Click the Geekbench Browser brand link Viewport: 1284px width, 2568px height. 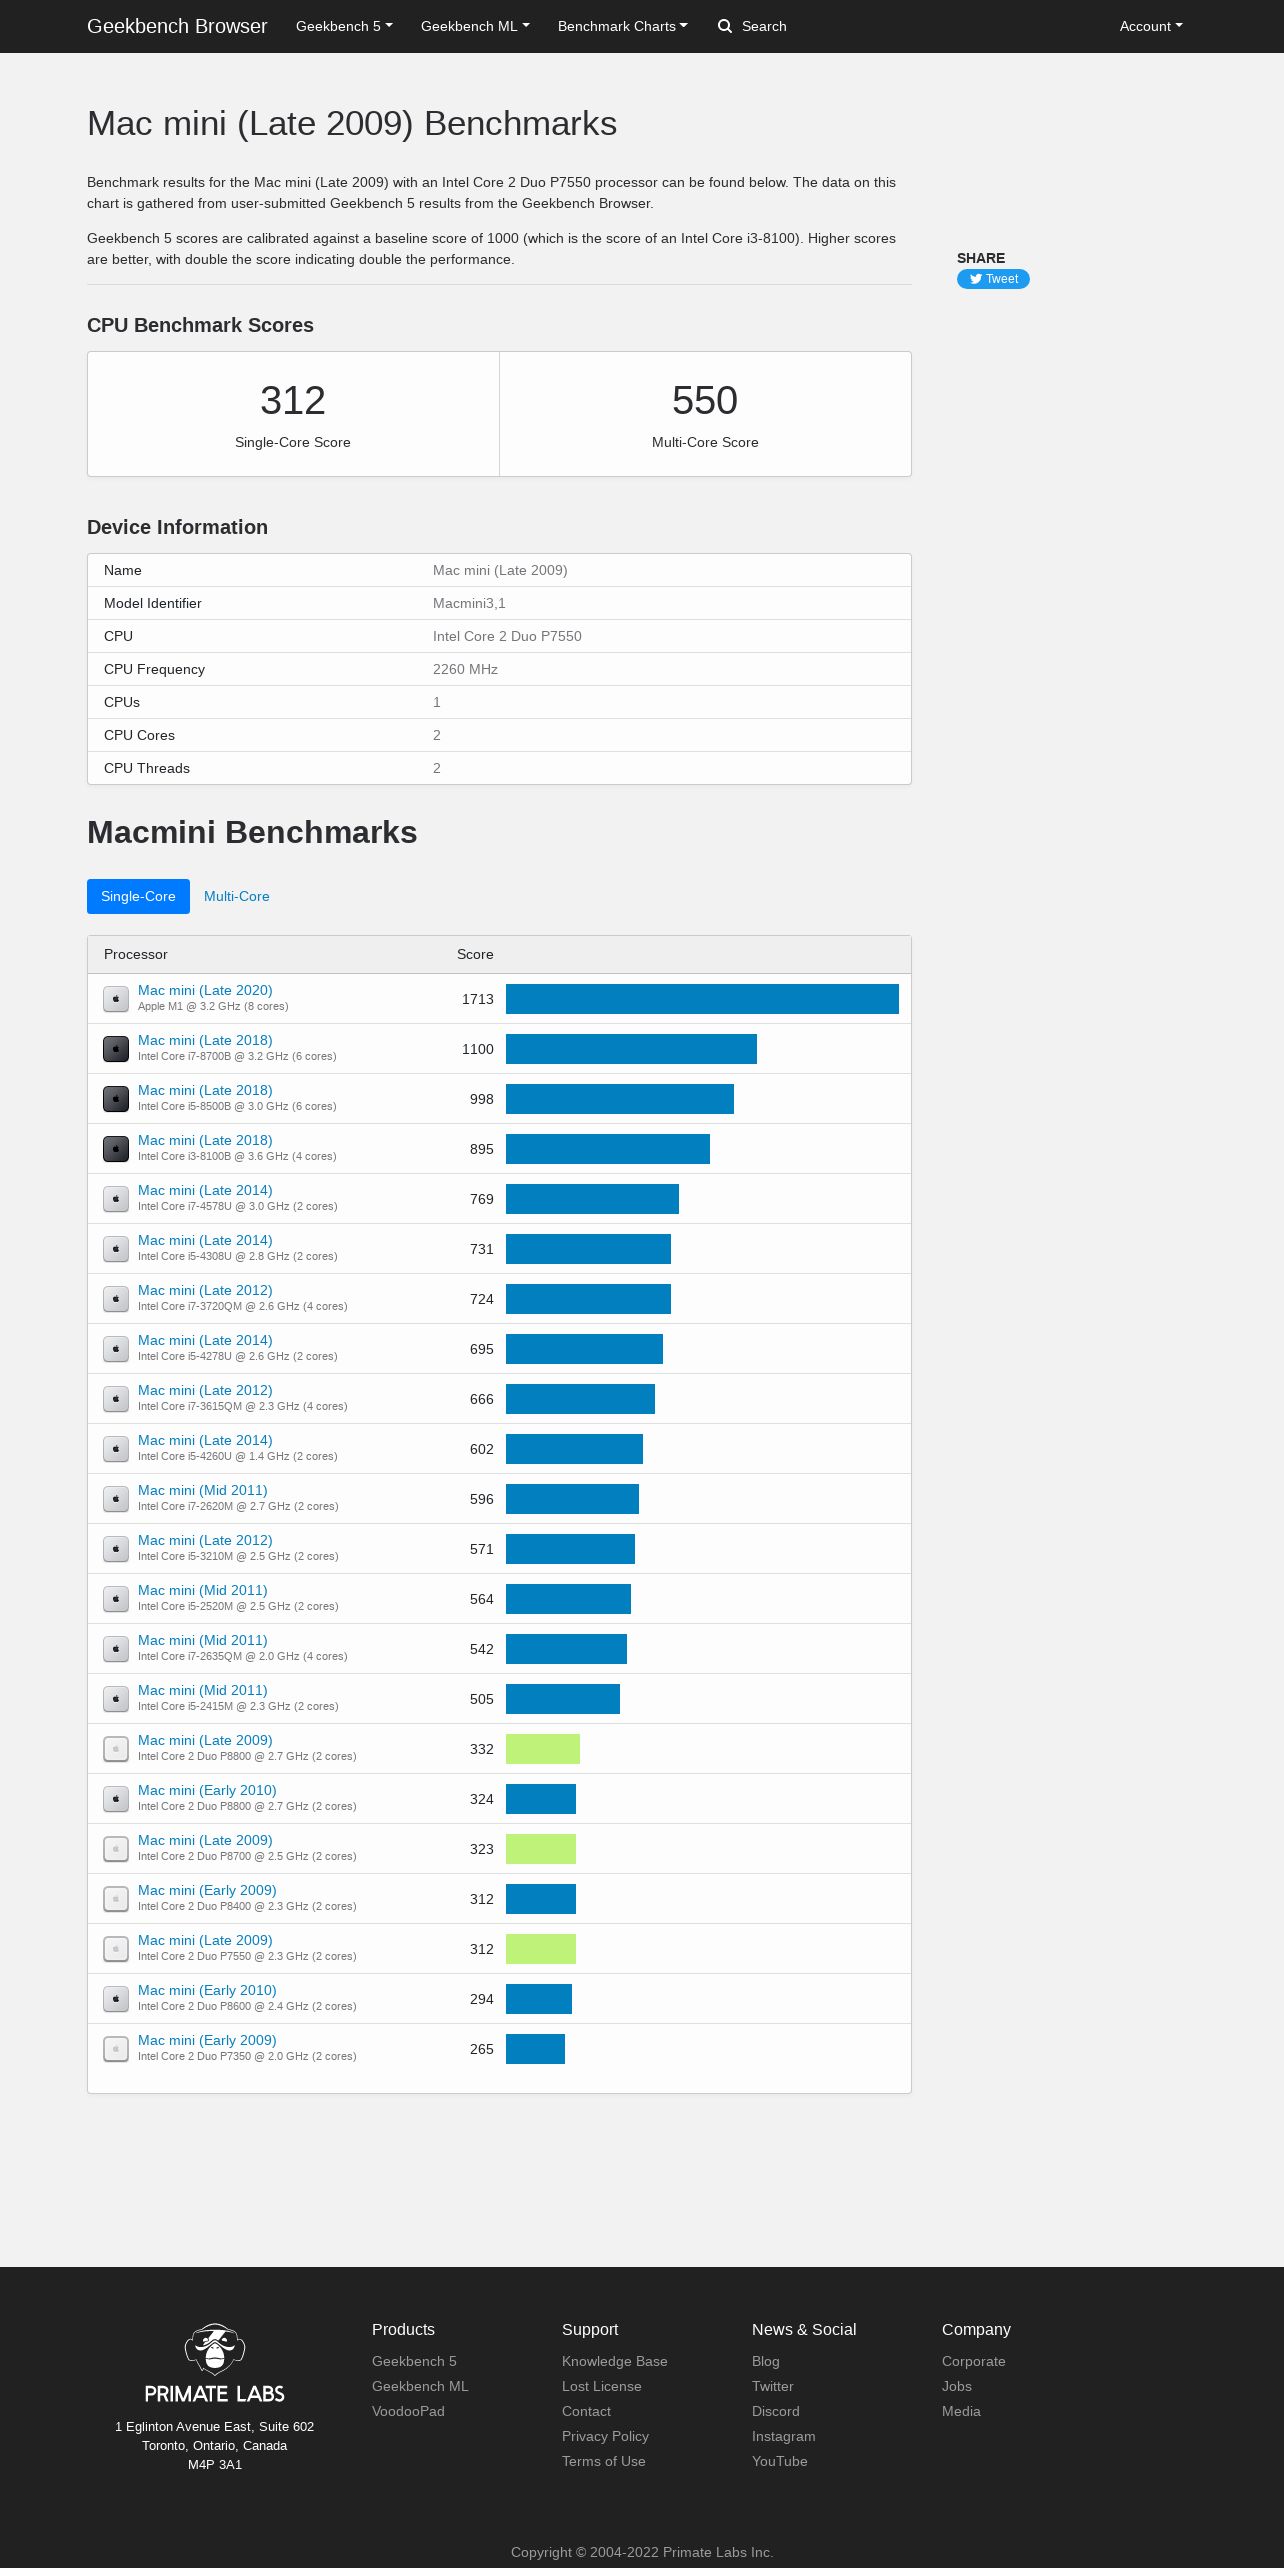[x=177, y=26]
